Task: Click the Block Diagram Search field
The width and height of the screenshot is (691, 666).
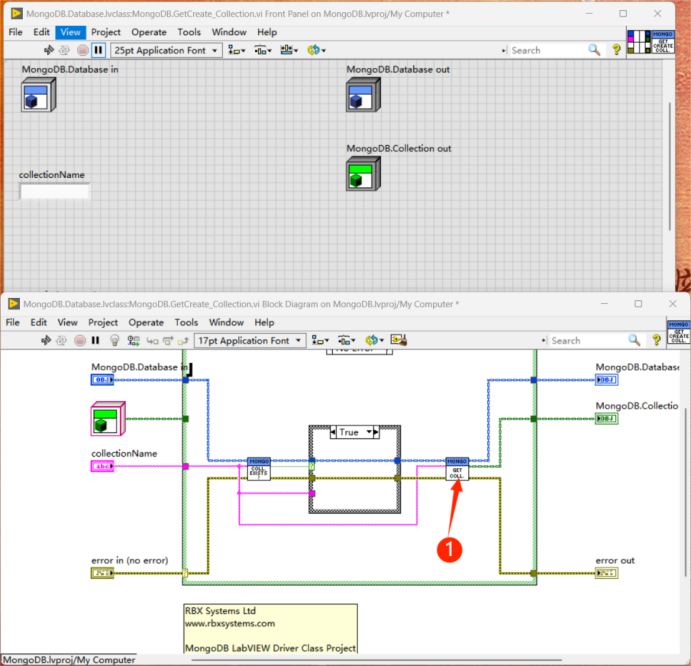Action: pyautogui.click(x=587, y=341)
